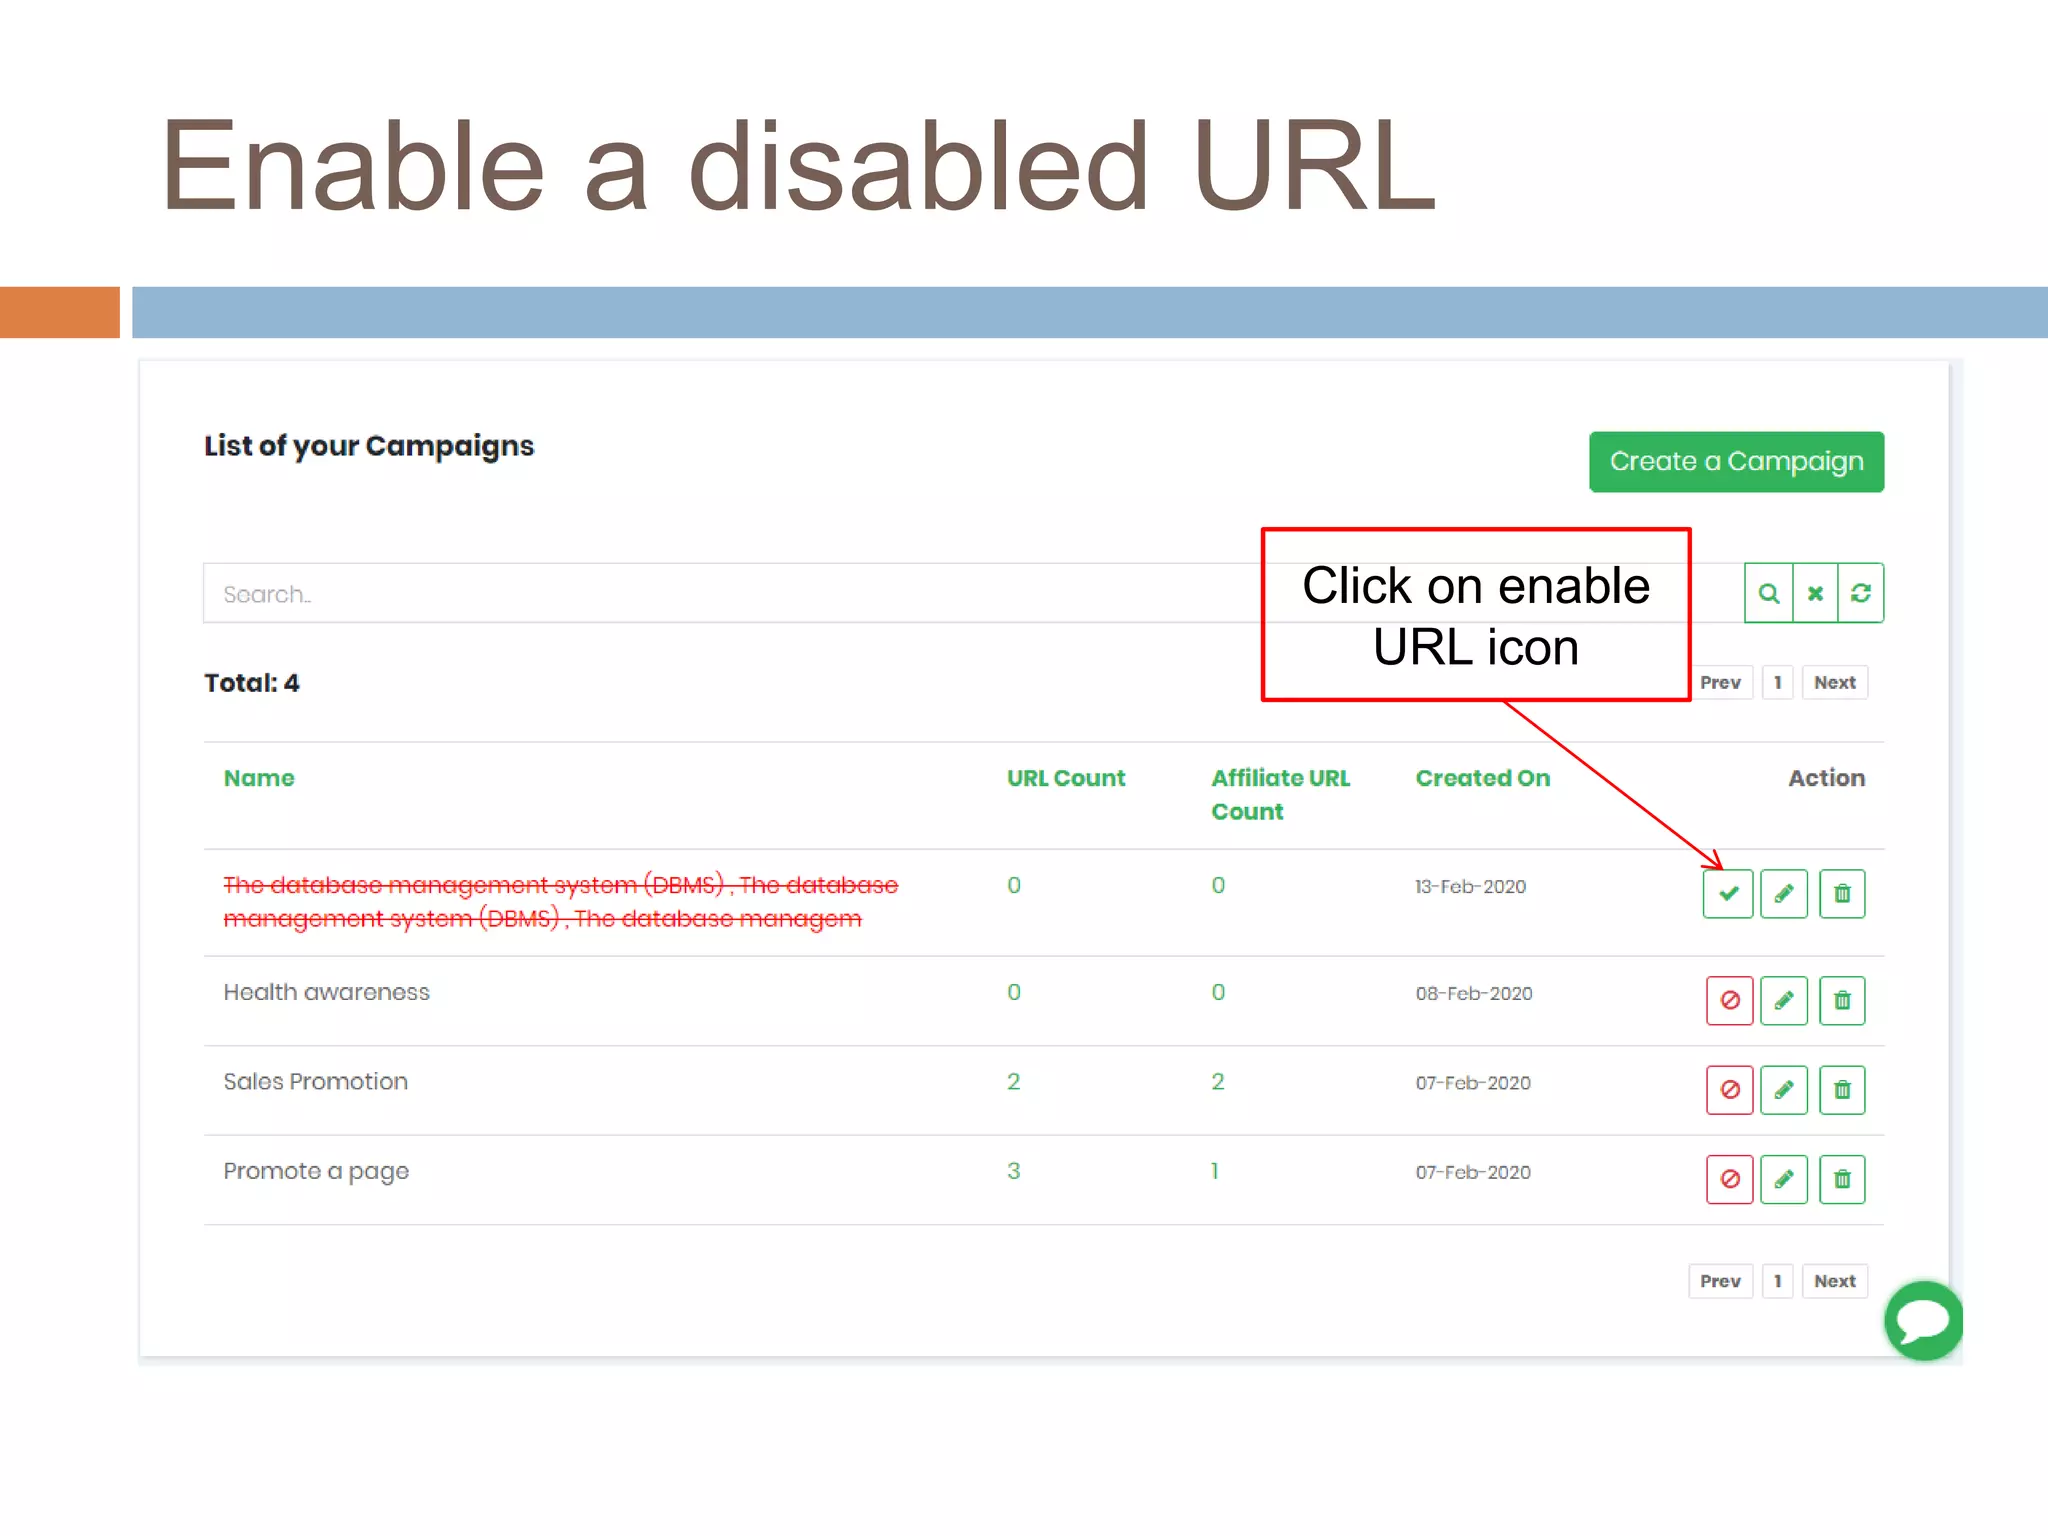Select page 1 in top pagination
This screenshot has width=2048, height=1536.
tap(1777, 683)
